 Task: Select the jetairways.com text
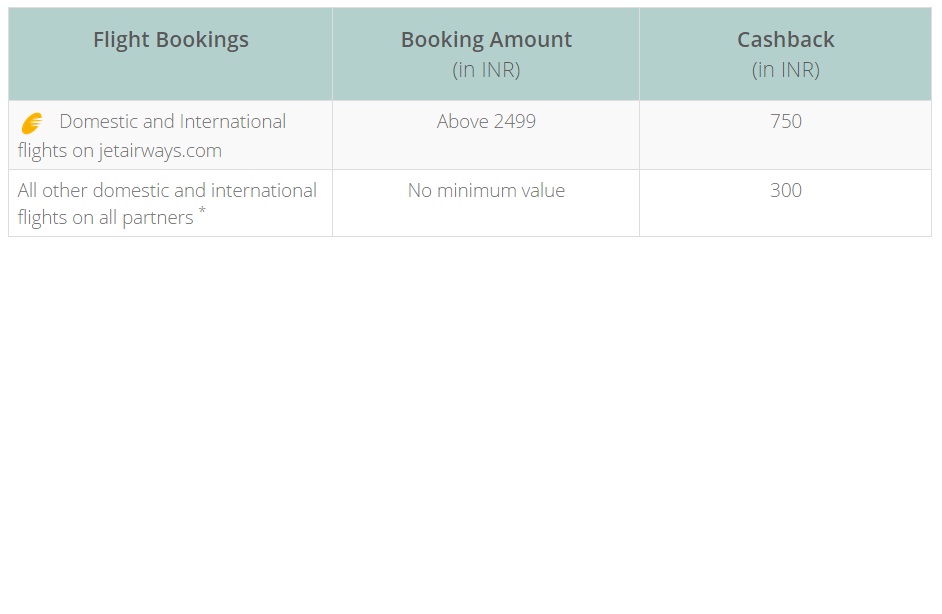(x=160, y=151)
